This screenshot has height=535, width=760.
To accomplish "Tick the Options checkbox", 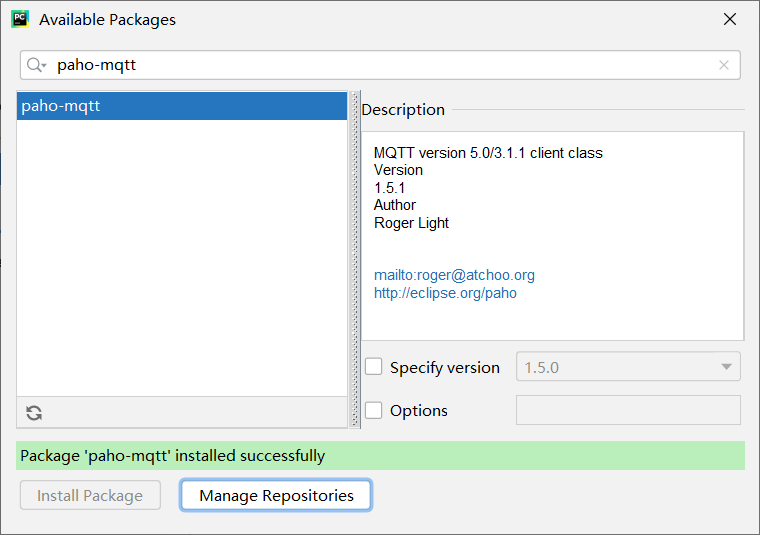I will point(374,410).
